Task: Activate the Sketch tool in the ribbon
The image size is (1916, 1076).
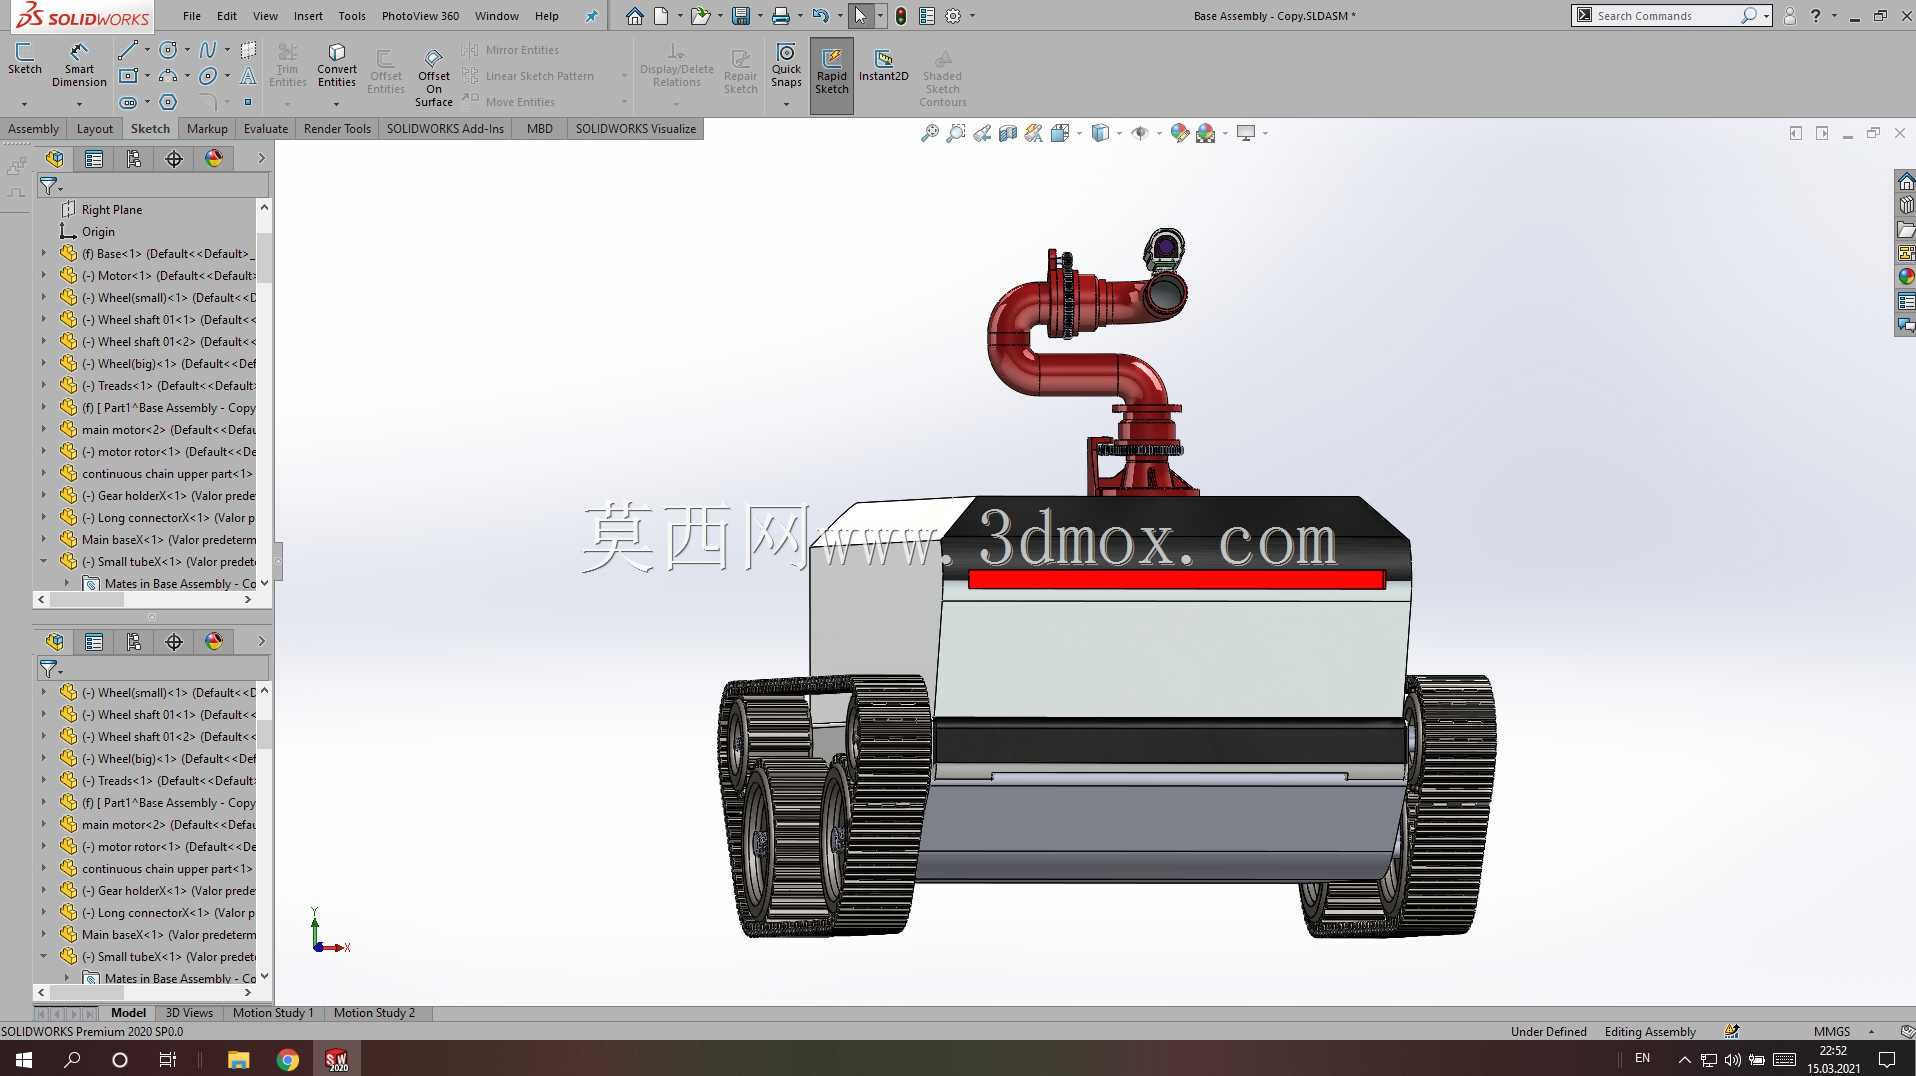Action: point(24,59)
